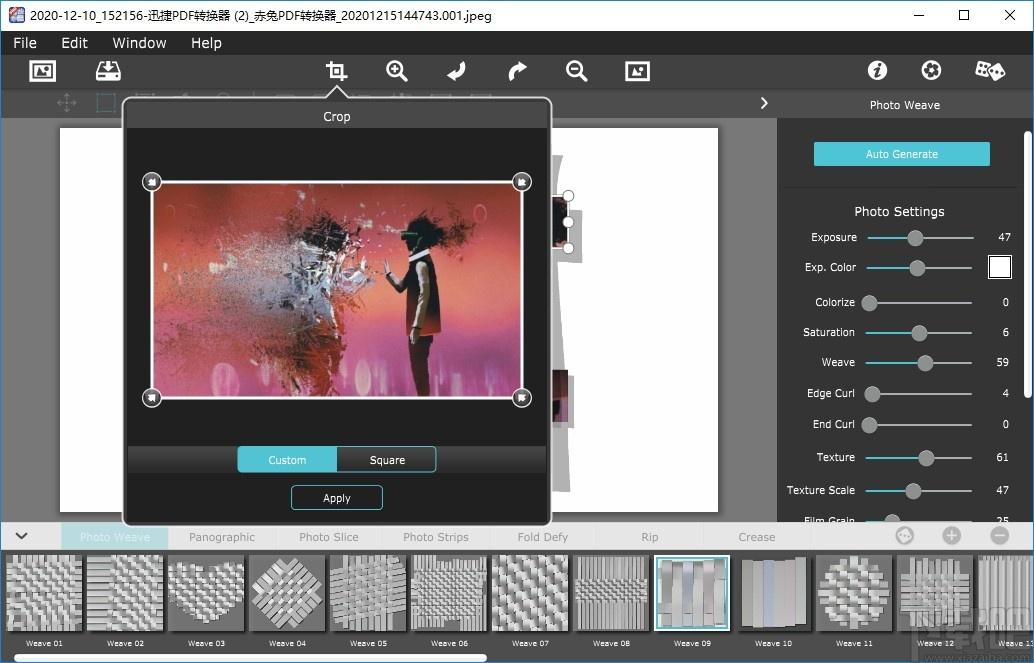Switch to the Photo Slice tab
1034x663 pixels.
click(x=328, y=537)
